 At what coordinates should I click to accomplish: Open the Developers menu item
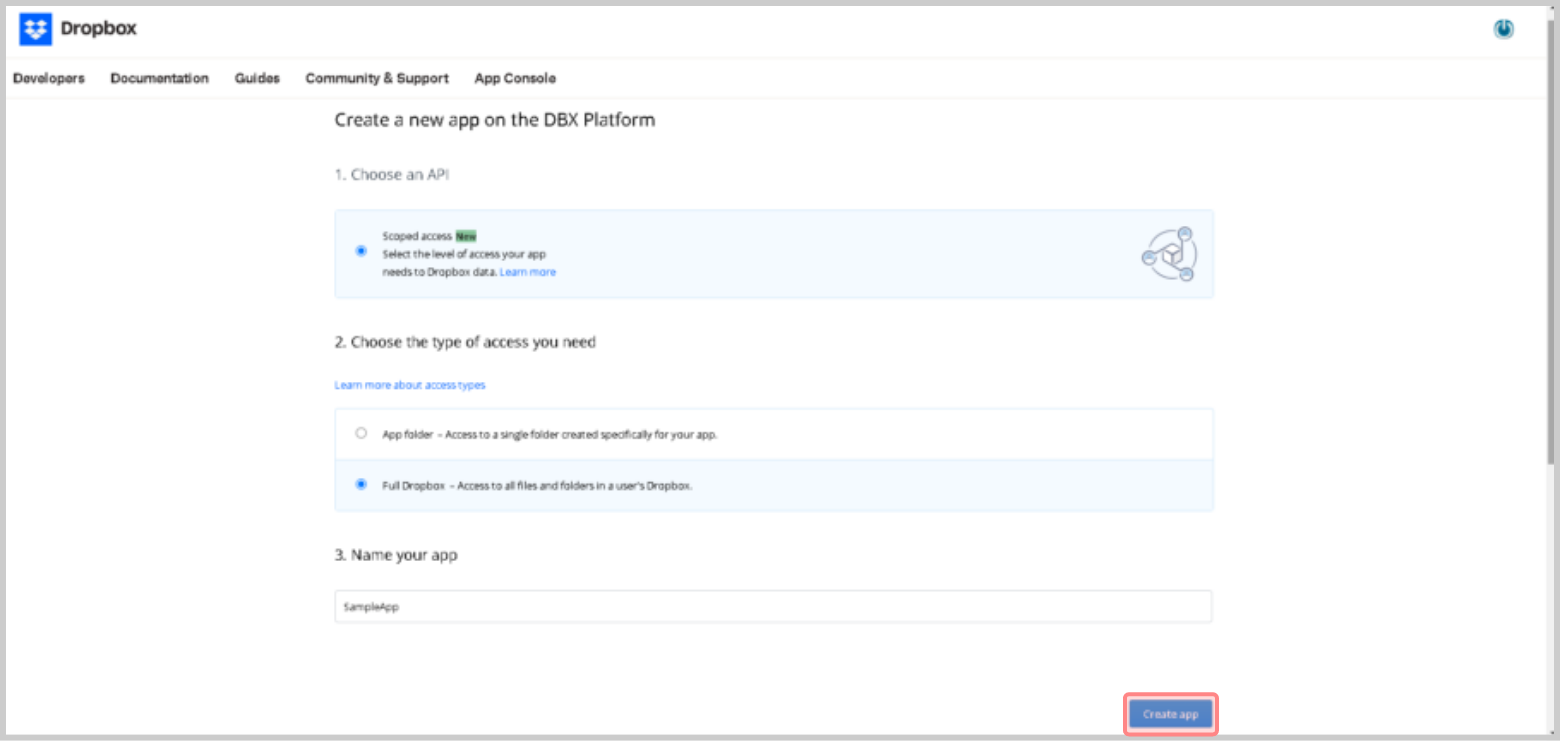(49, 78)
